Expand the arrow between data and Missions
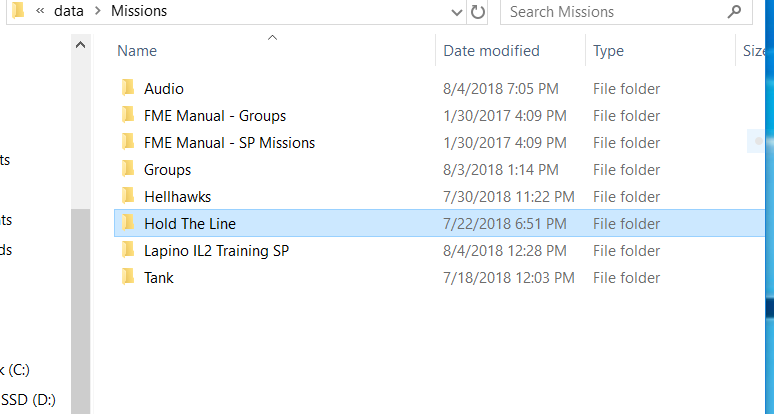Screen dimensions: 774x414 pos(97,11)
